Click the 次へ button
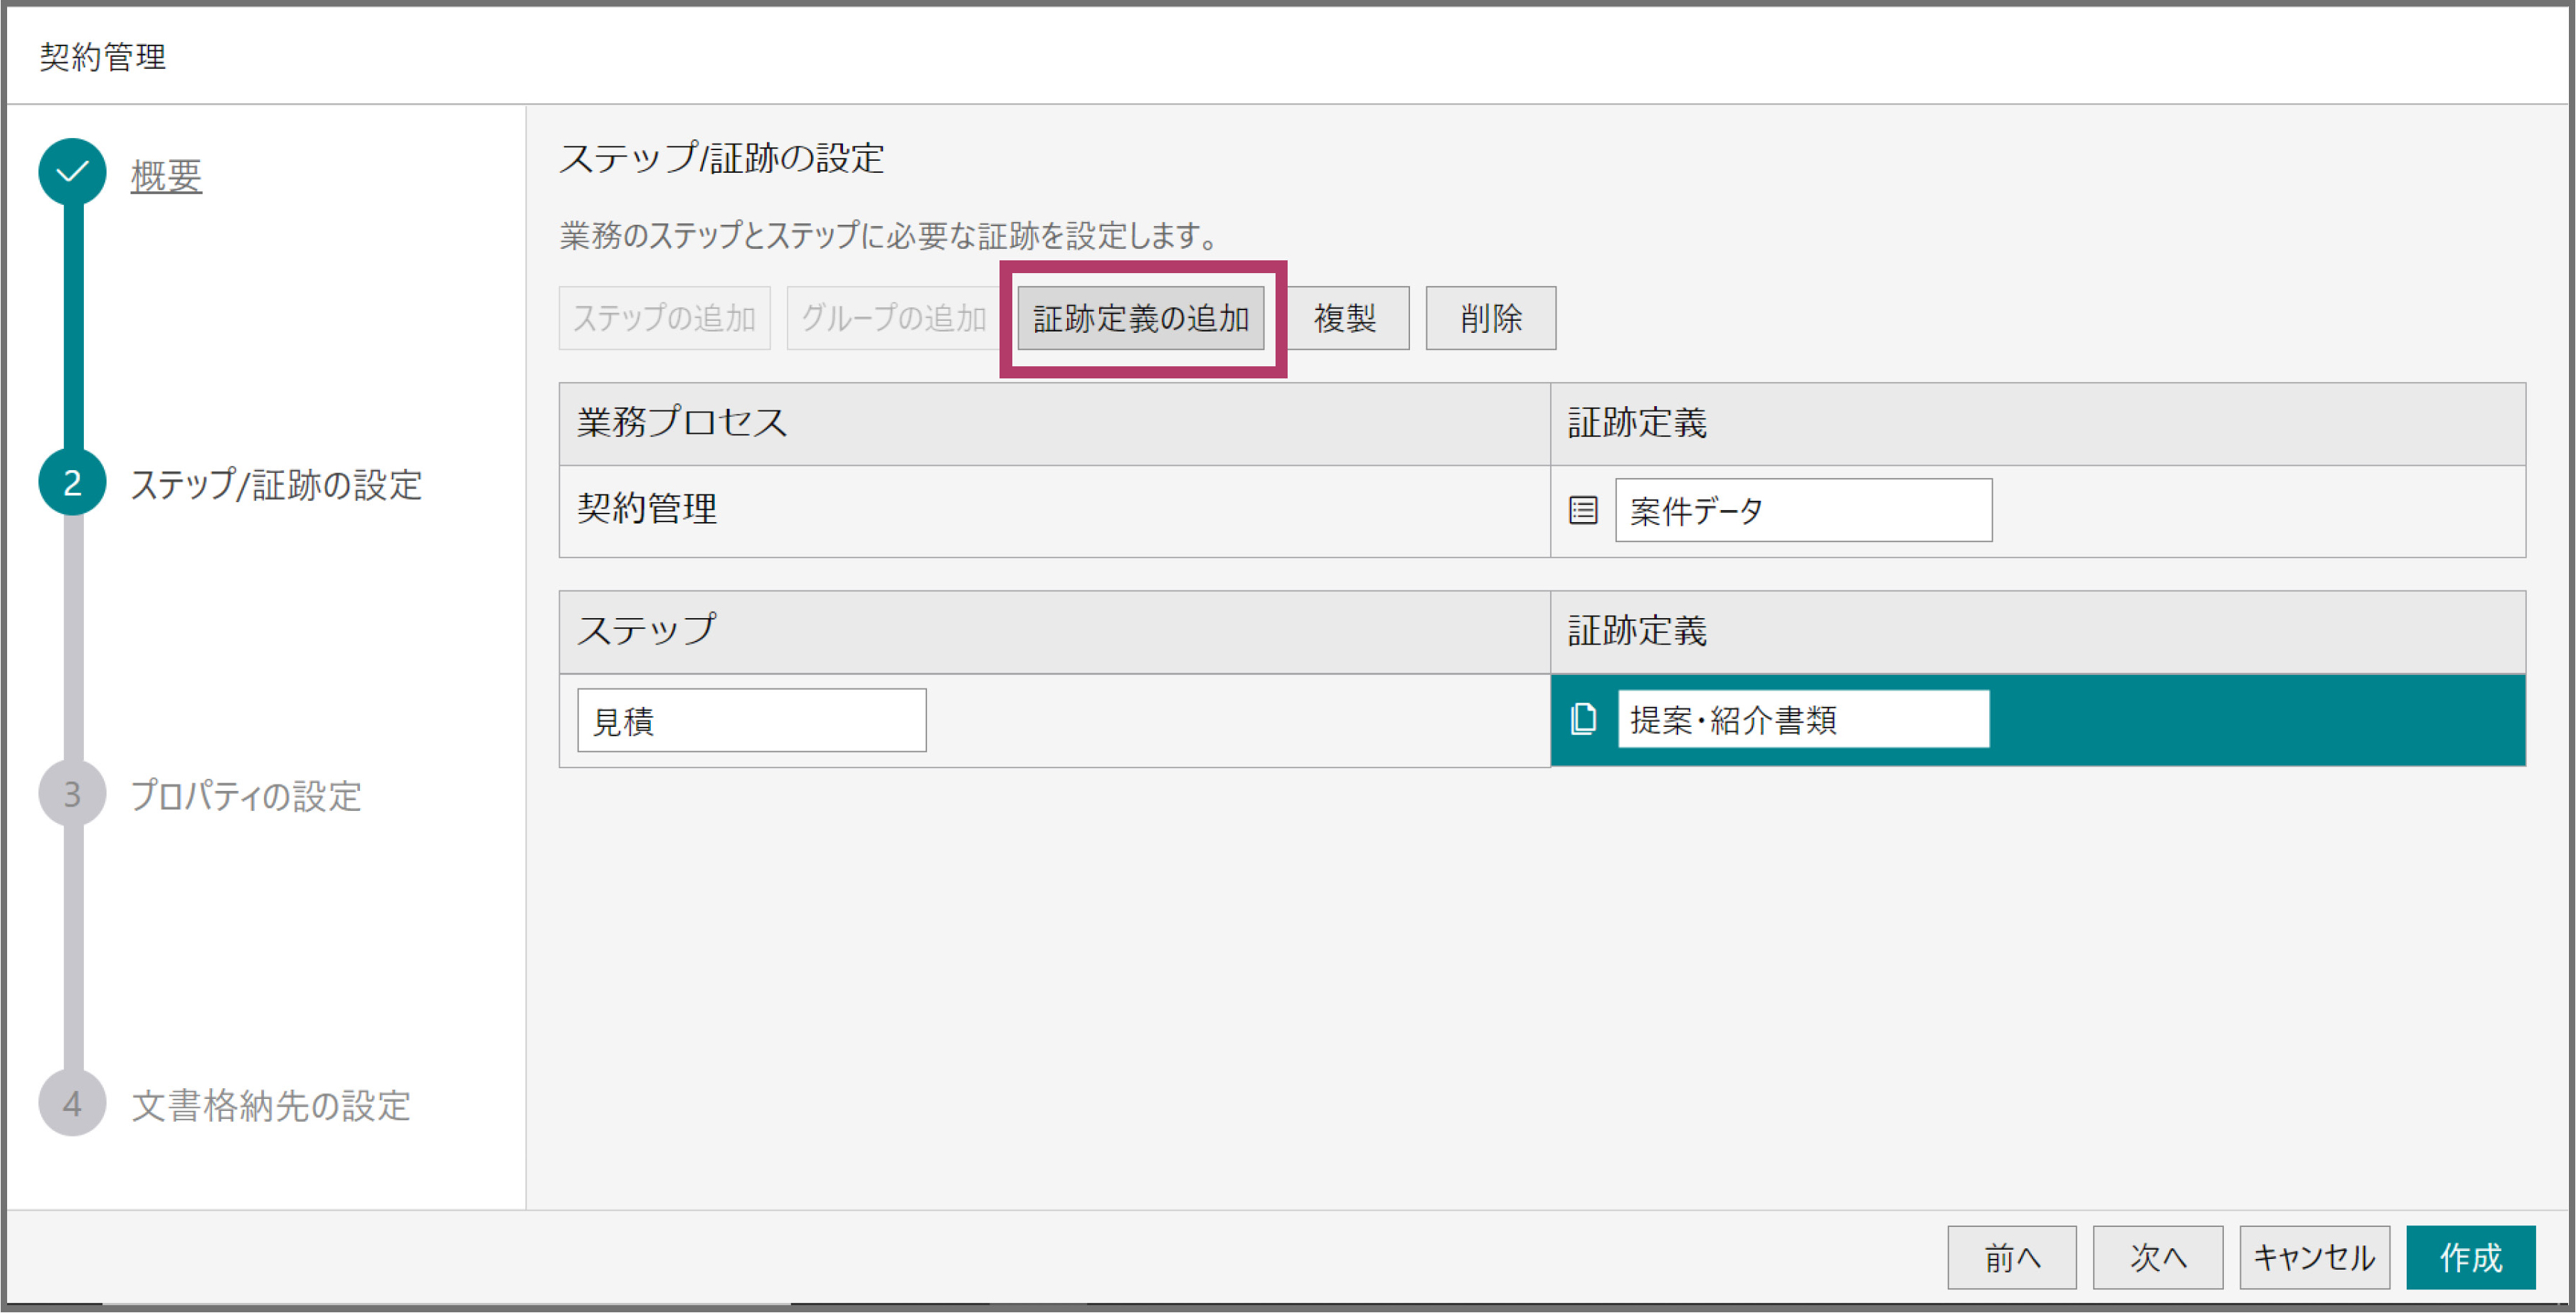This screenshot has height=1313, width=2576. 2158,1257
